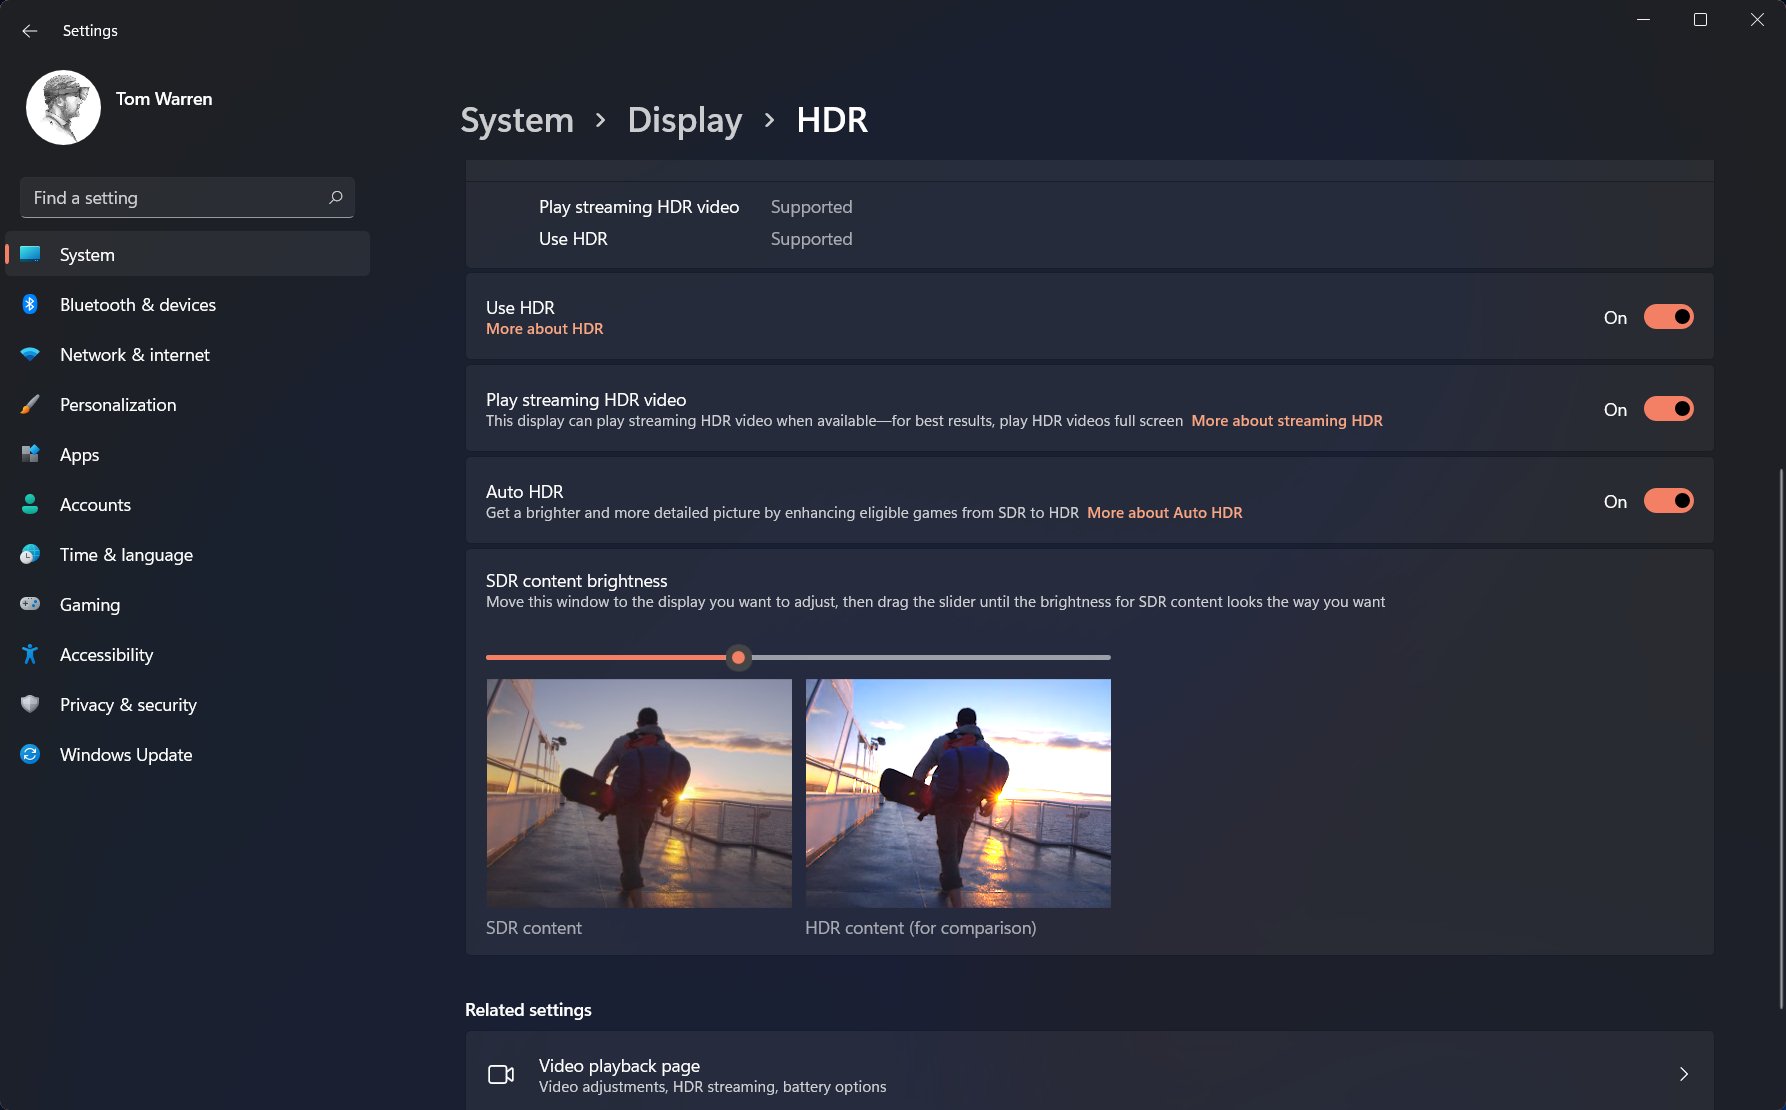Navigate back using the back arrow
The image size is (1786, 1110).
pyautogui.click(x=29, y=30)
